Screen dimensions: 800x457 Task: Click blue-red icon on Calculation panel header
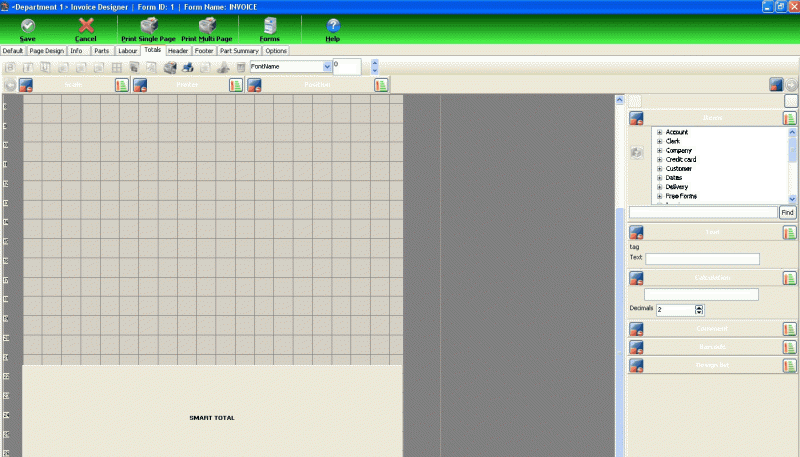click(636, 278)
